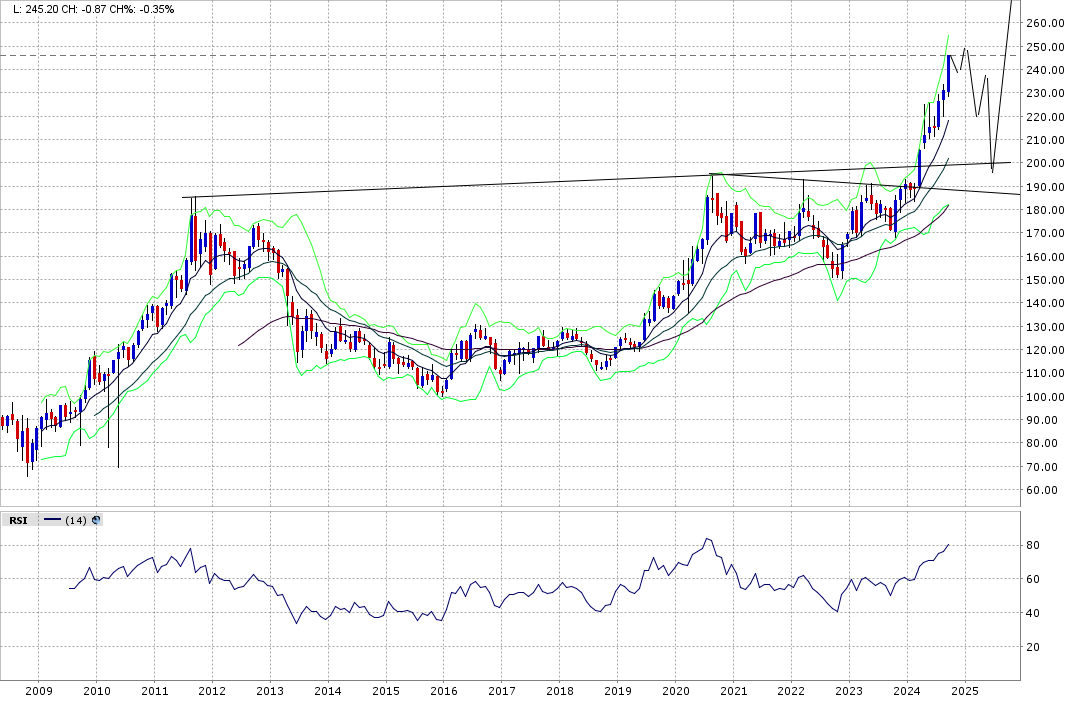Image resolution: width=1073 pixels, height=705 pixels.
Task: Click the 100.00 price axis label
Action: (1043, 397)
